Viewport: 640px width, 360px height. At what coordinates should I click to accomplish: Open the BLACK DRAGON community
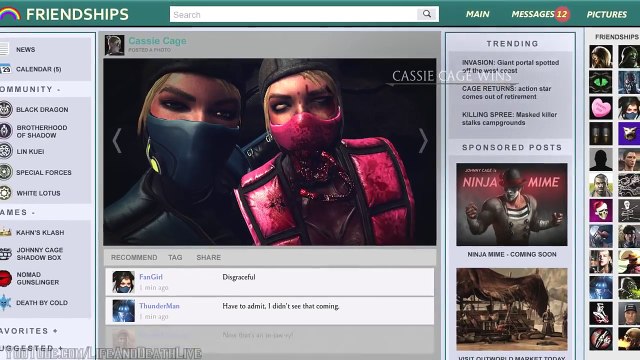tap(42, 110)
